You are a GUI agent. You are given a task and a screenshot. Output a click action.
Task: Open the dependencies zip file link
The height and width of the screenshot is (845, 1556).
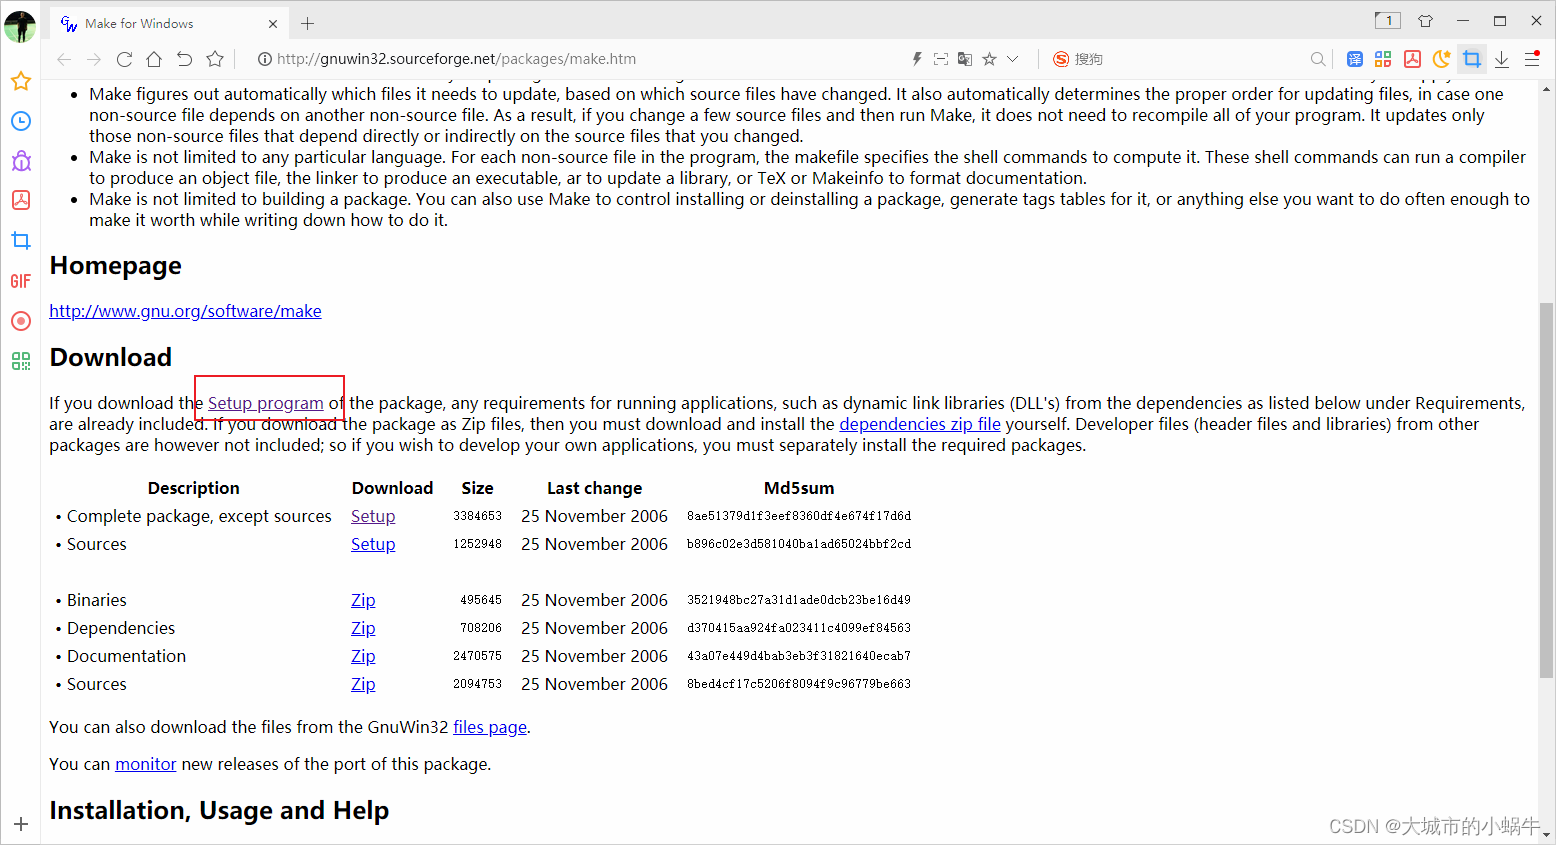click(919, 424)
